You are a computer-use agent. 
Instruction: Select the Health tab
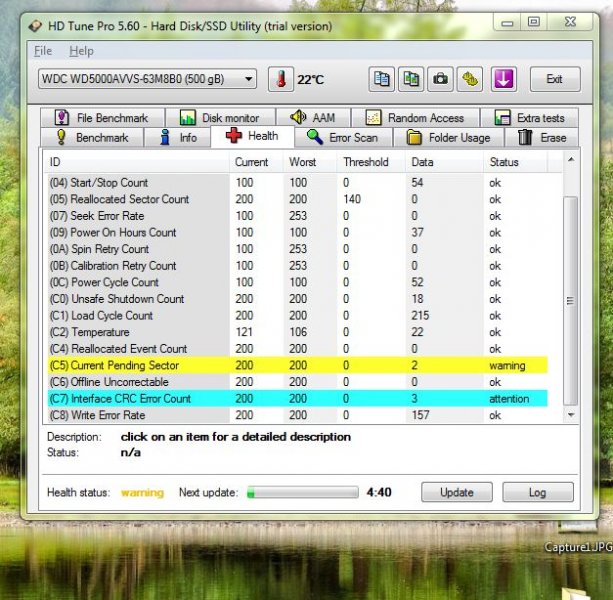pos(252,136)
